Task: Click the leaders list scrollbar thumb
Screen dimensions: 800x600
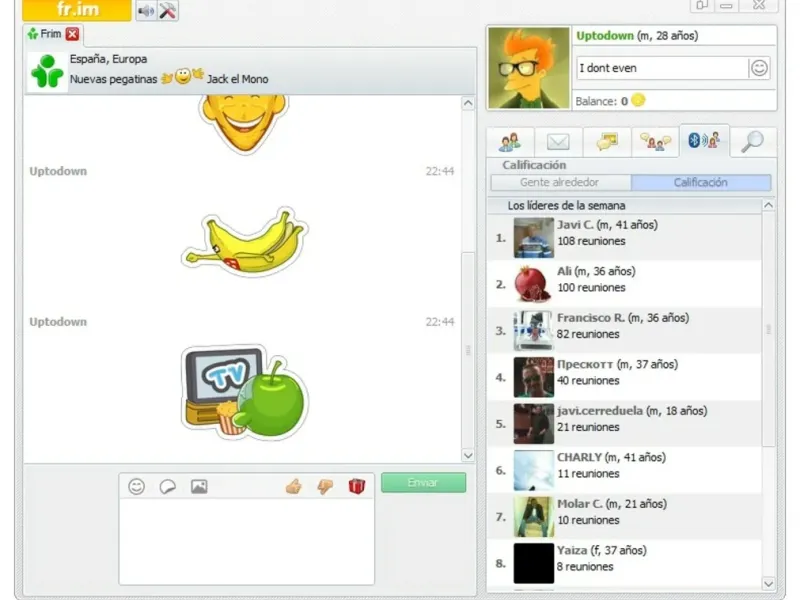Action: [x=768, y=330]
